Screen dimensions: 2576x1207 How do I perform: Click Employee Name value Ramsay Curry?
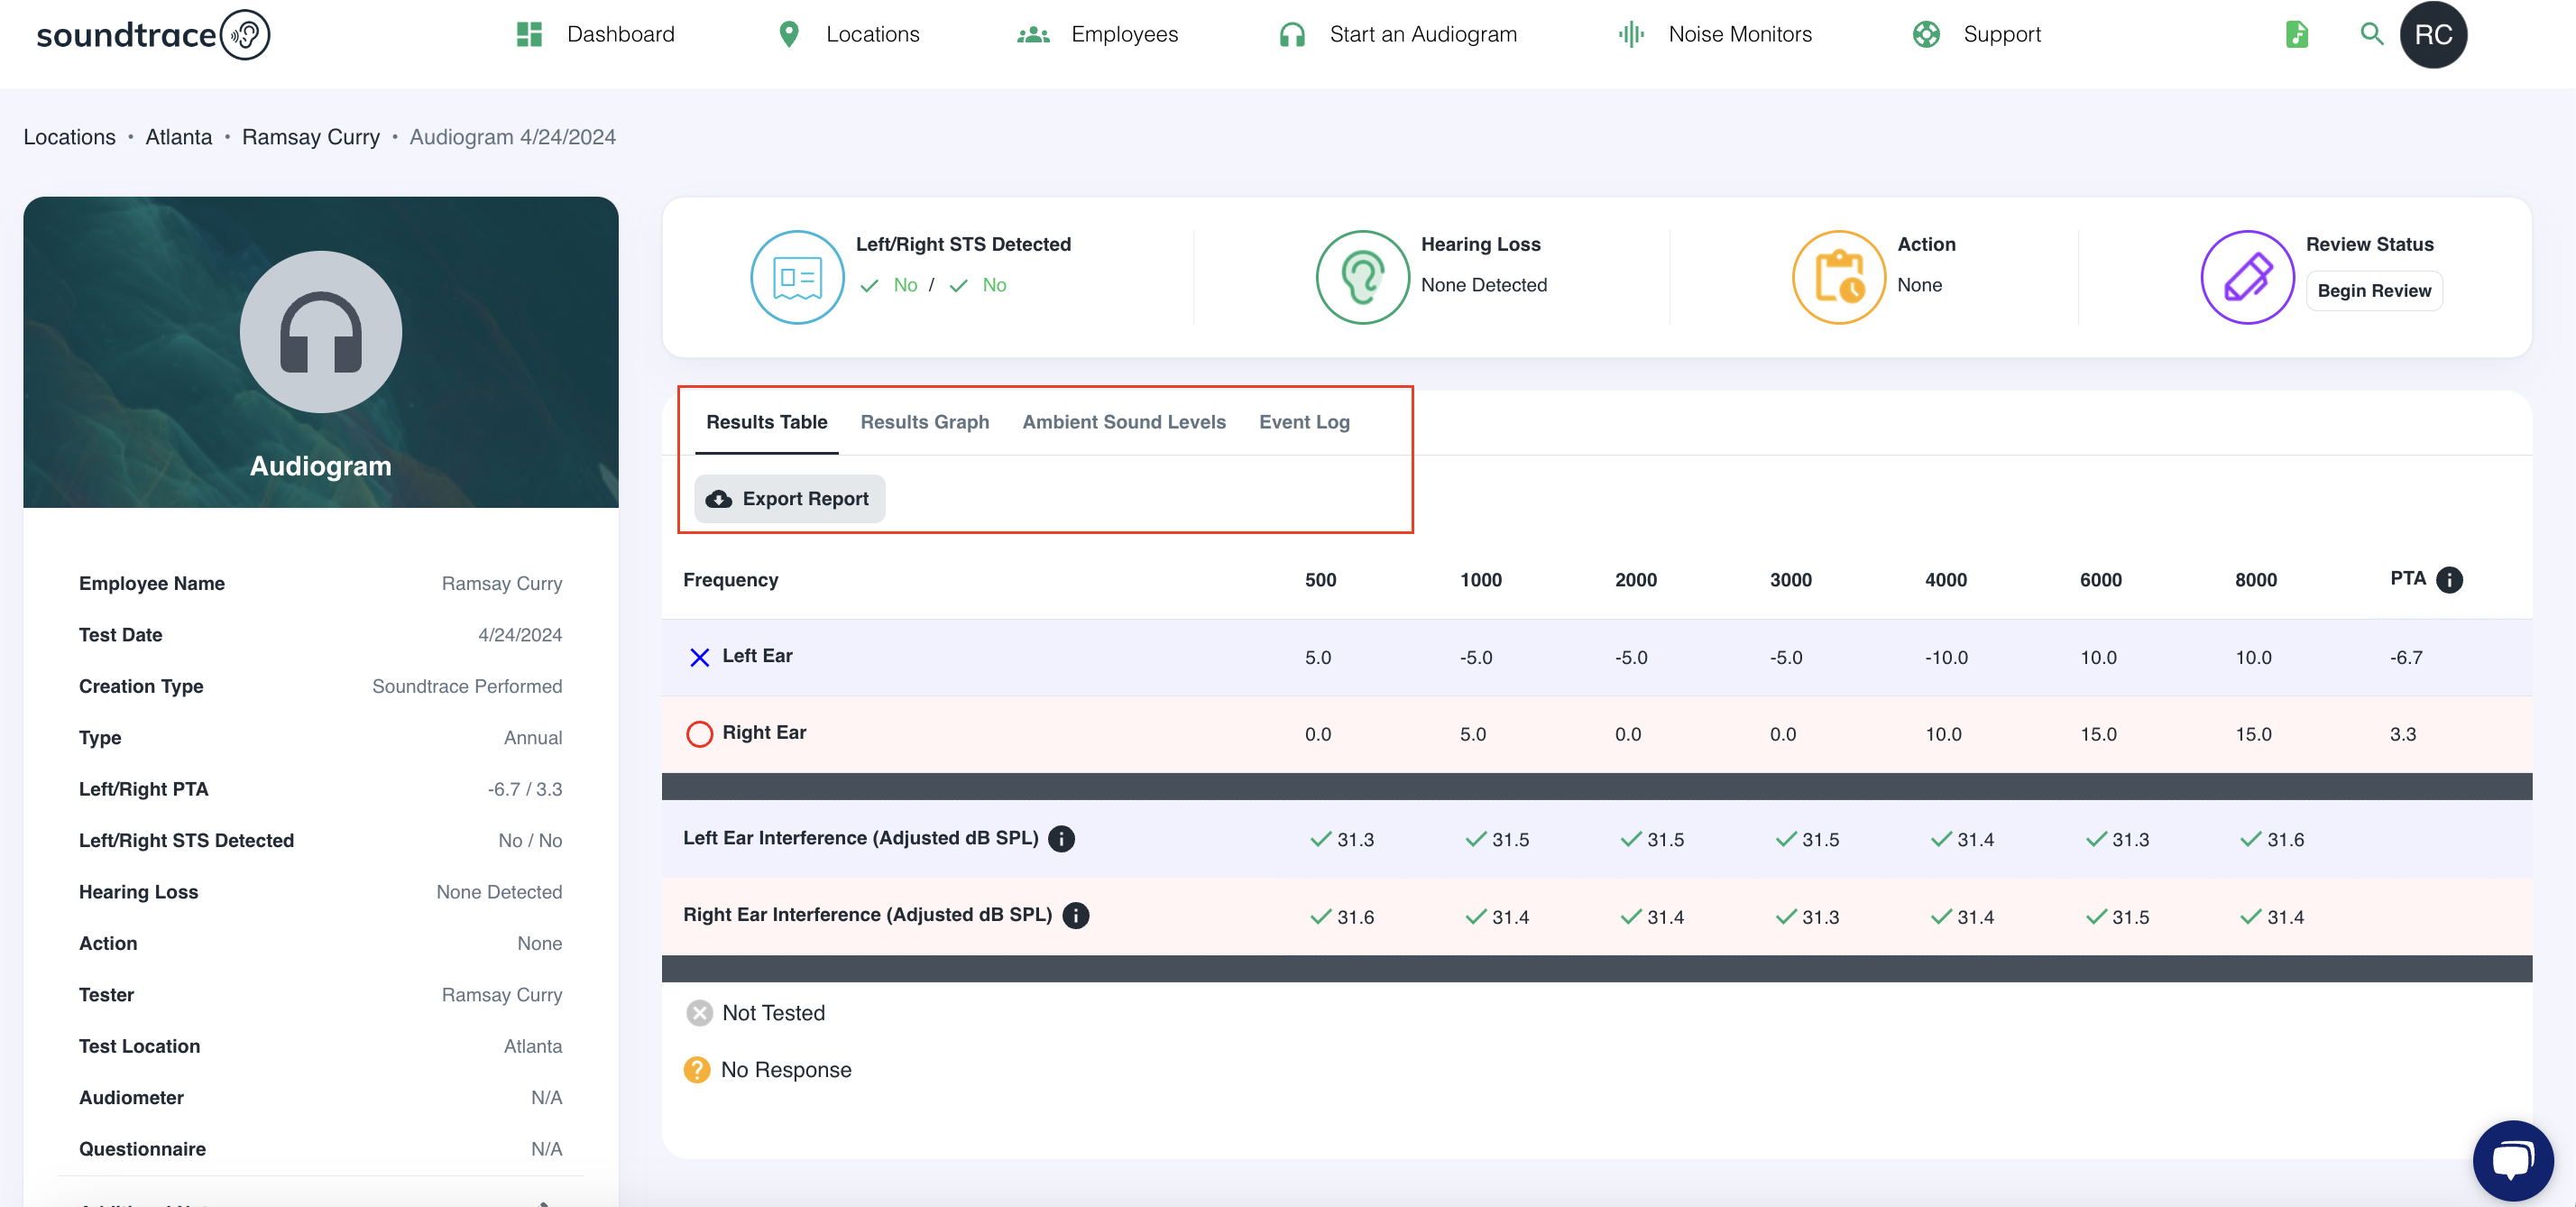point(502,584)
